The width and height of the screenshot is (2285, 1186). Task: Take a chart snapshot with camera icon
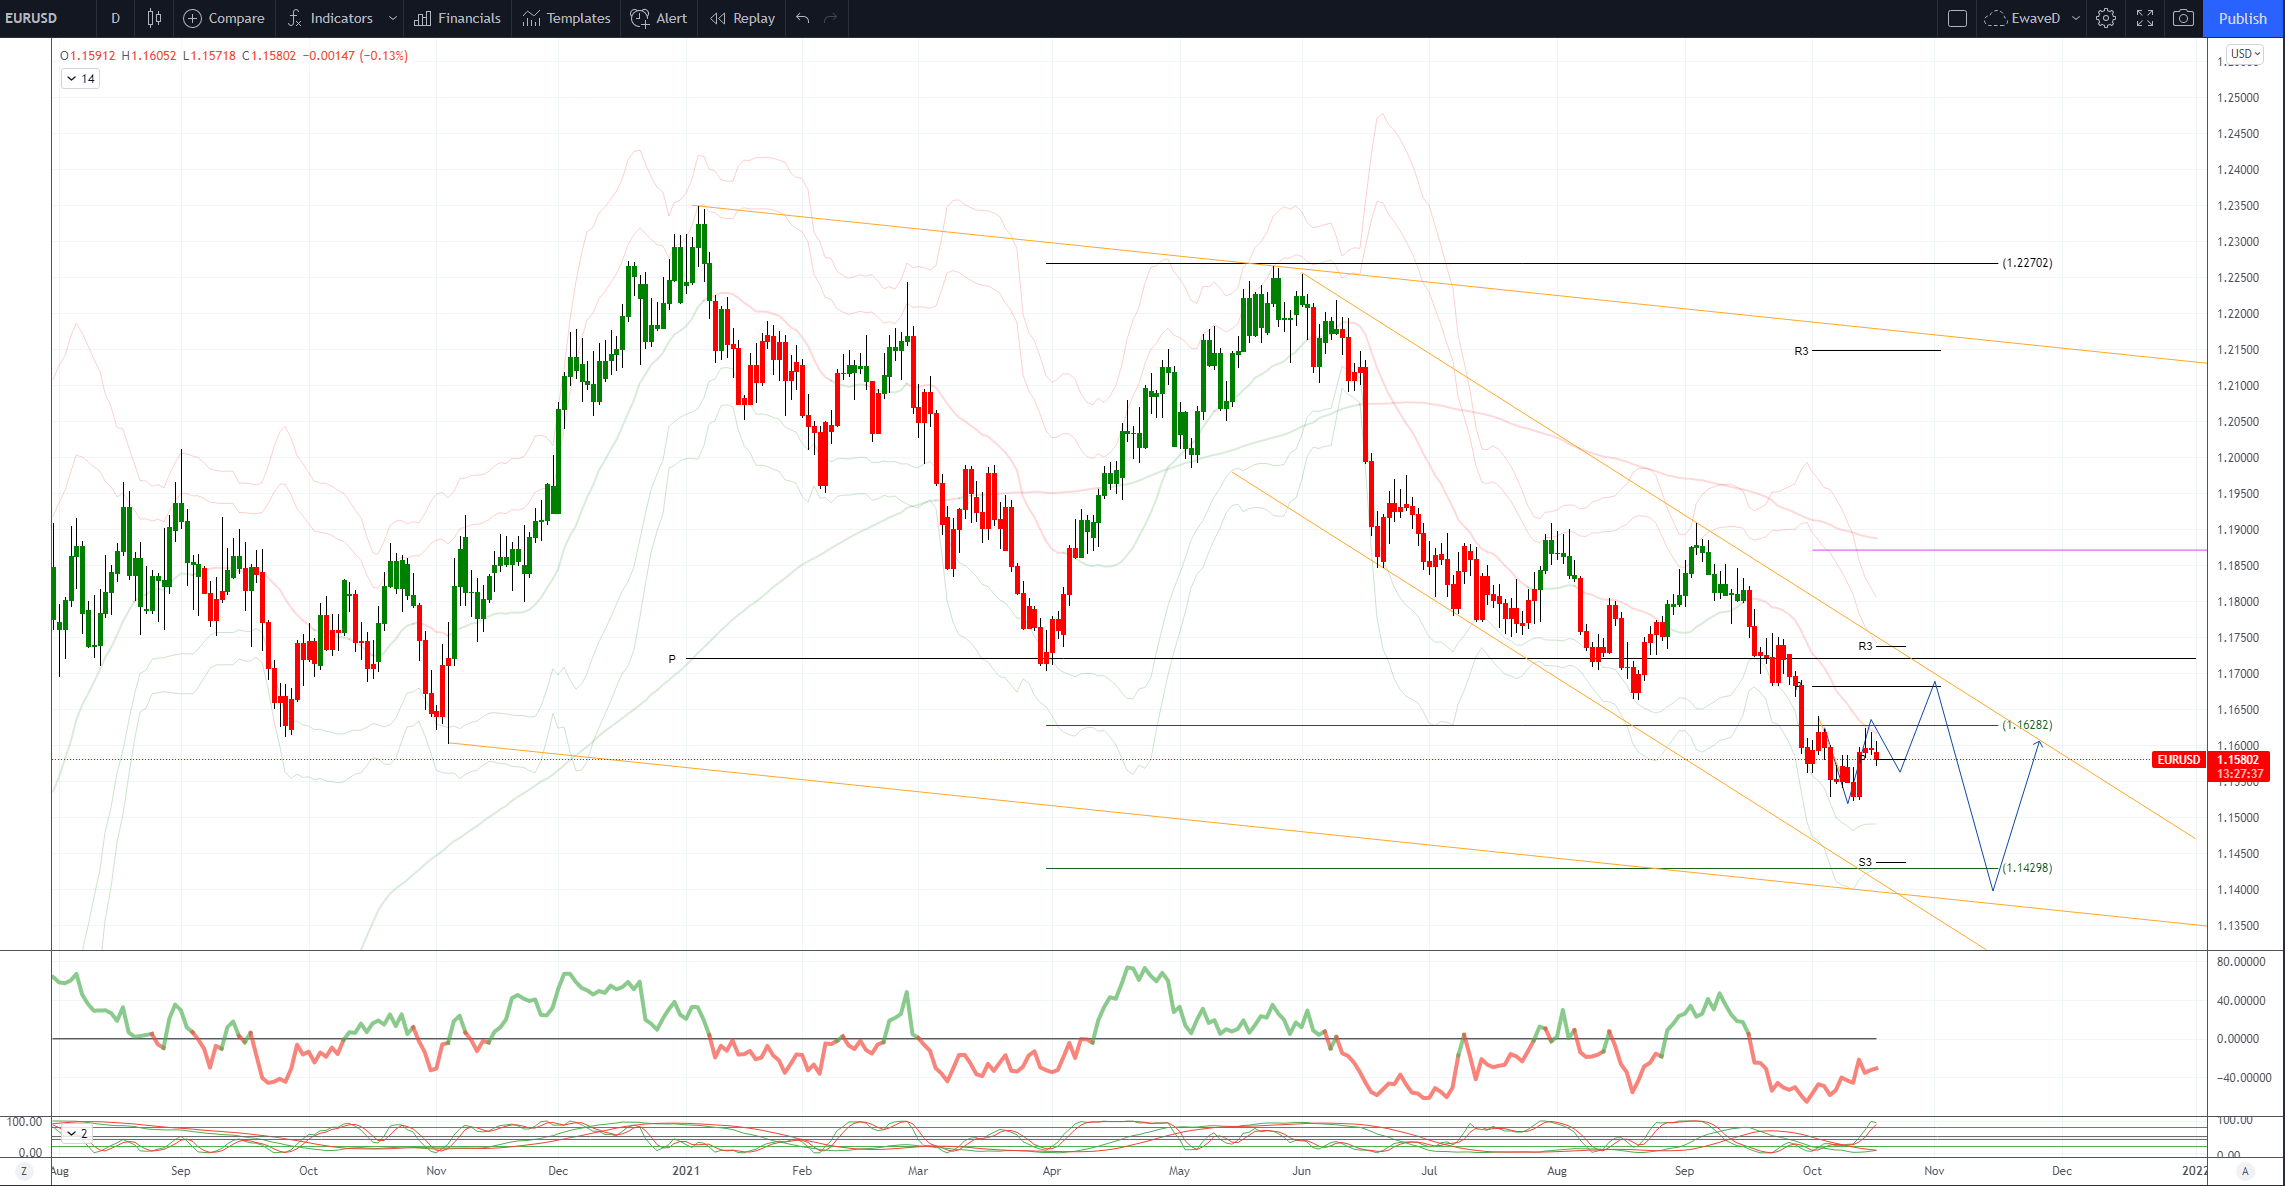coord(2183,18)
